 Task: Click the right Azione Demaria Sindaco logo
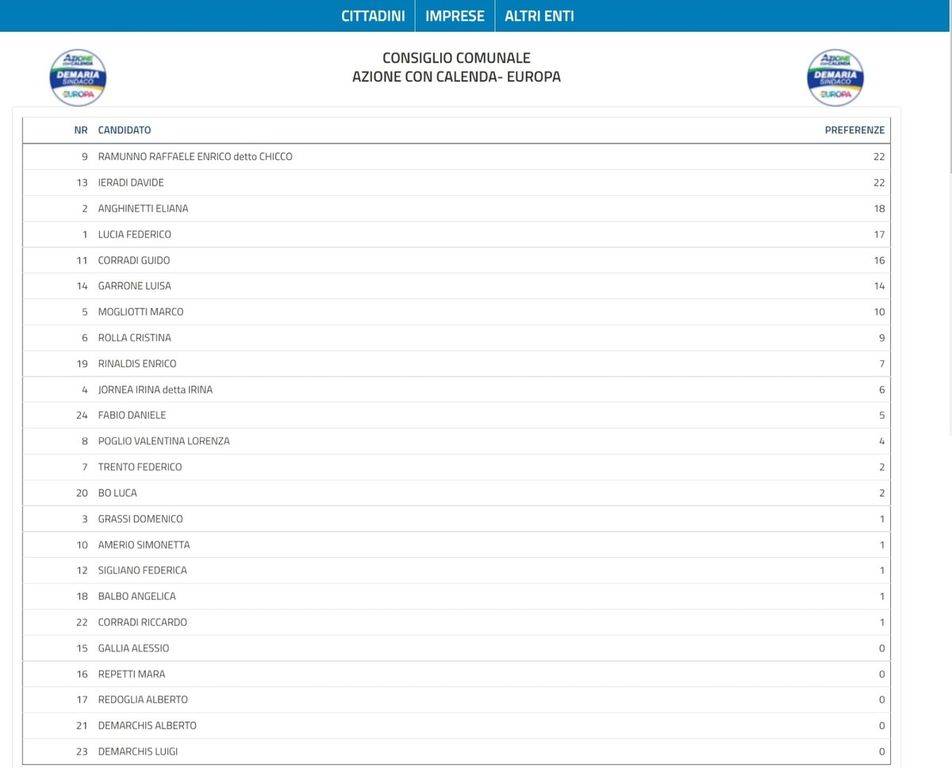pos(835,77)
